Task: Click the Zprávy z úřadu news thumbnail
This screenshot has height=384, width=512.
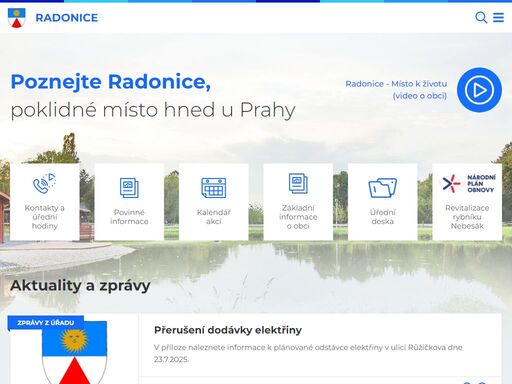Action: tap(73, 350)
